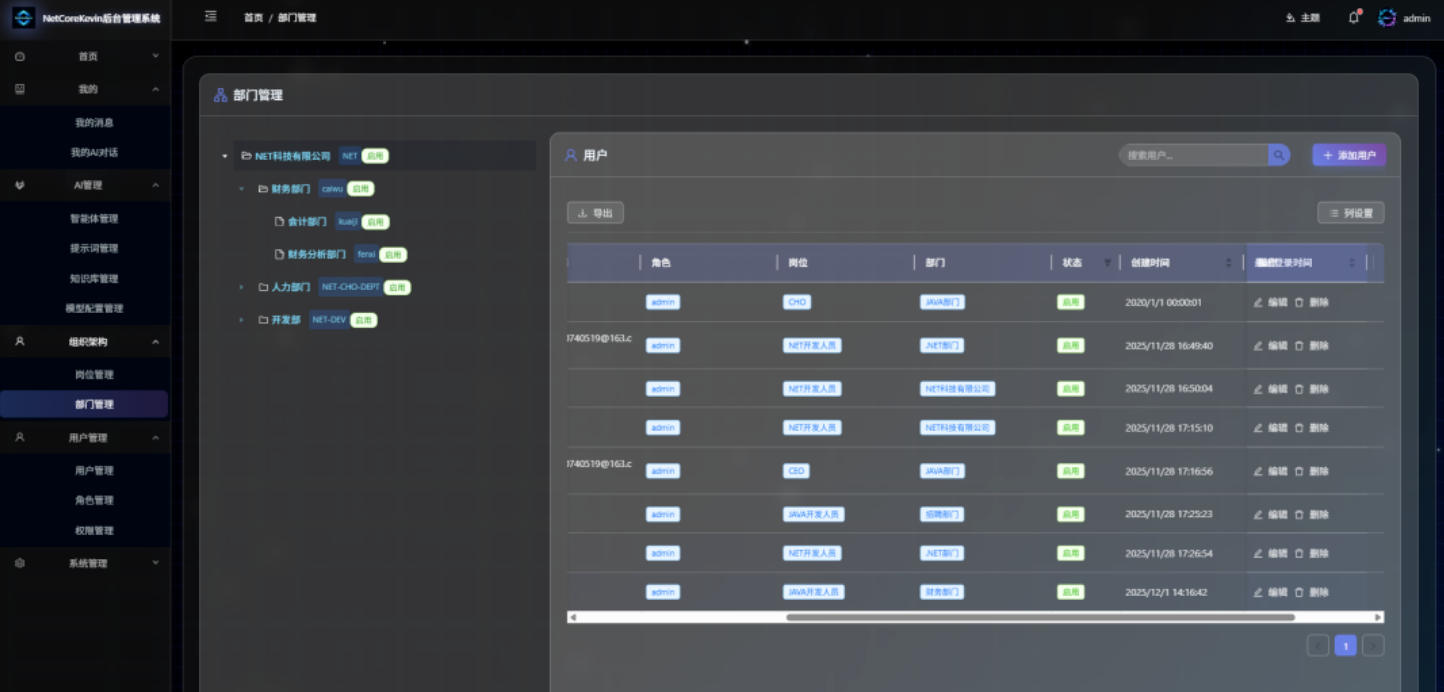
Task: Click edit pencil icon in first user row
Action: tap(1258, 302)
